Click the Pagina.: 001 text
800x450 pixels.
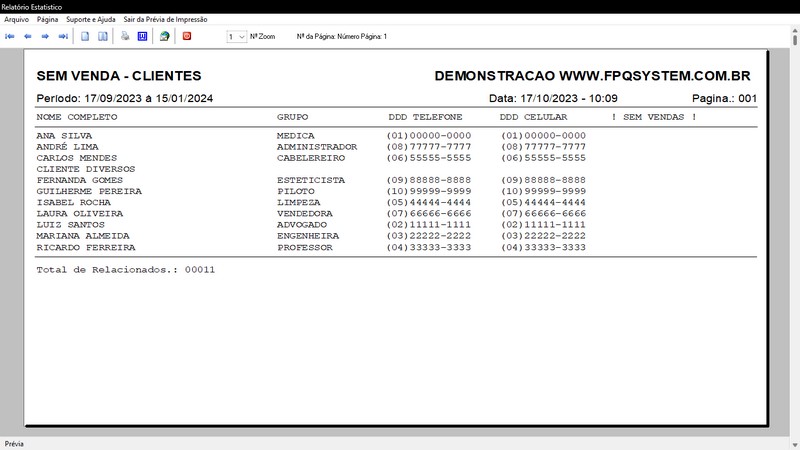point(724,98)
